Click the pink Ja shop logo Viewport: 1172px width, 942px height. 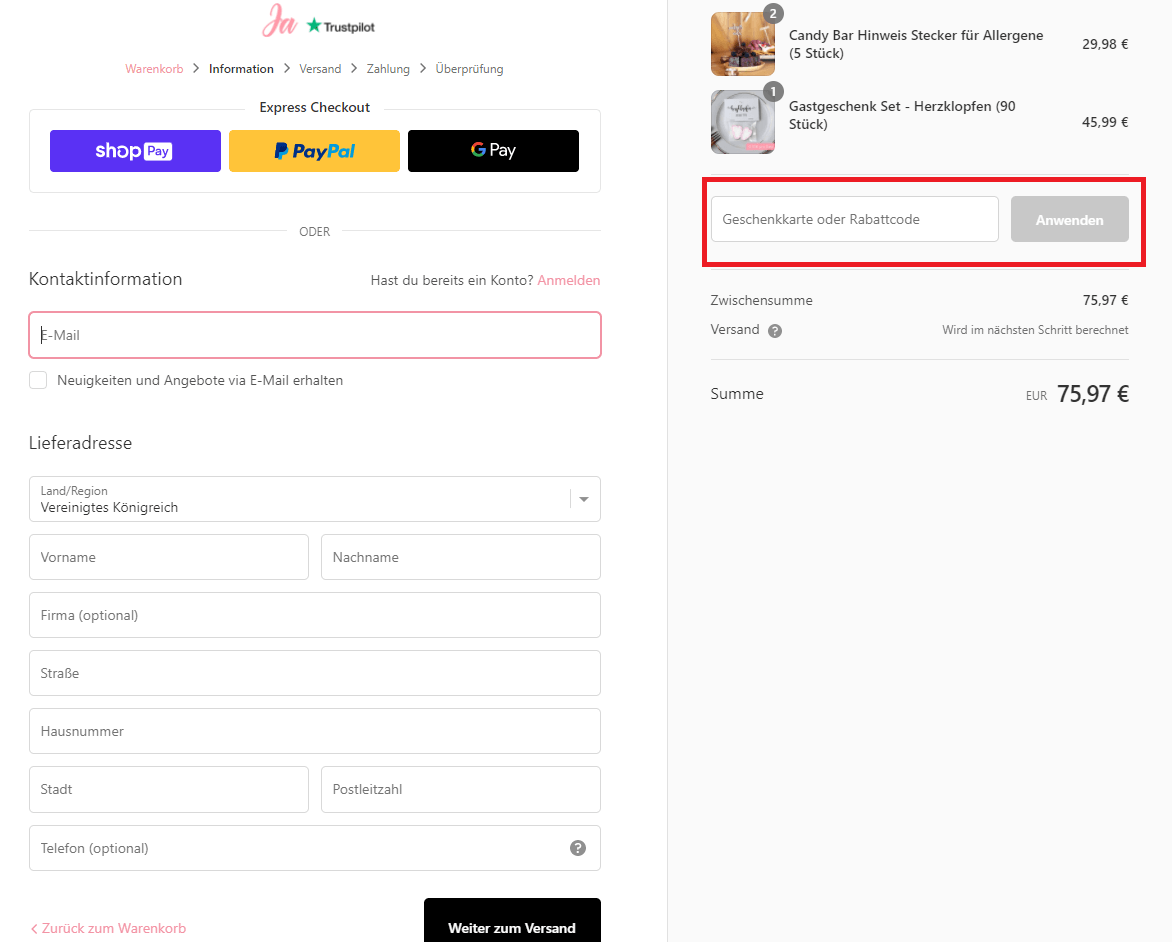click(x=280, y=20)
